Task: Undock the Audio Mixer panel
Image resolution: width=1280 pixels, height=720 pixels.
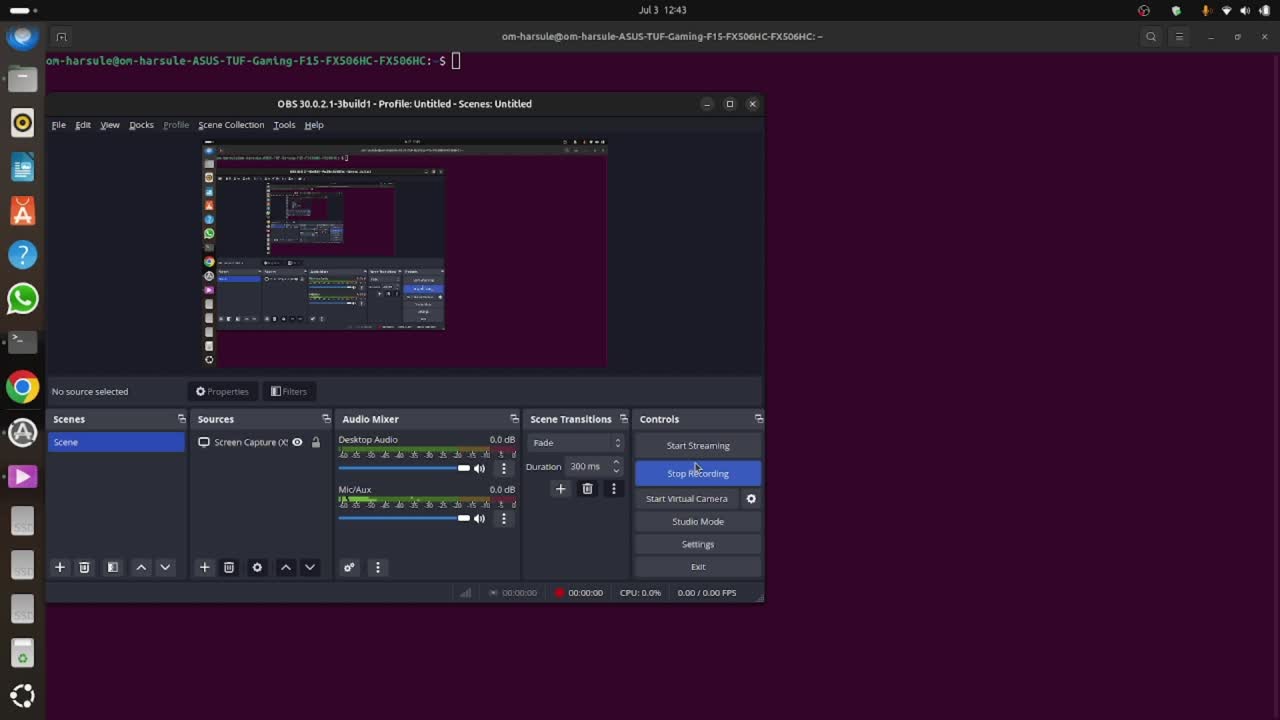Action: (x=514, y=419)
